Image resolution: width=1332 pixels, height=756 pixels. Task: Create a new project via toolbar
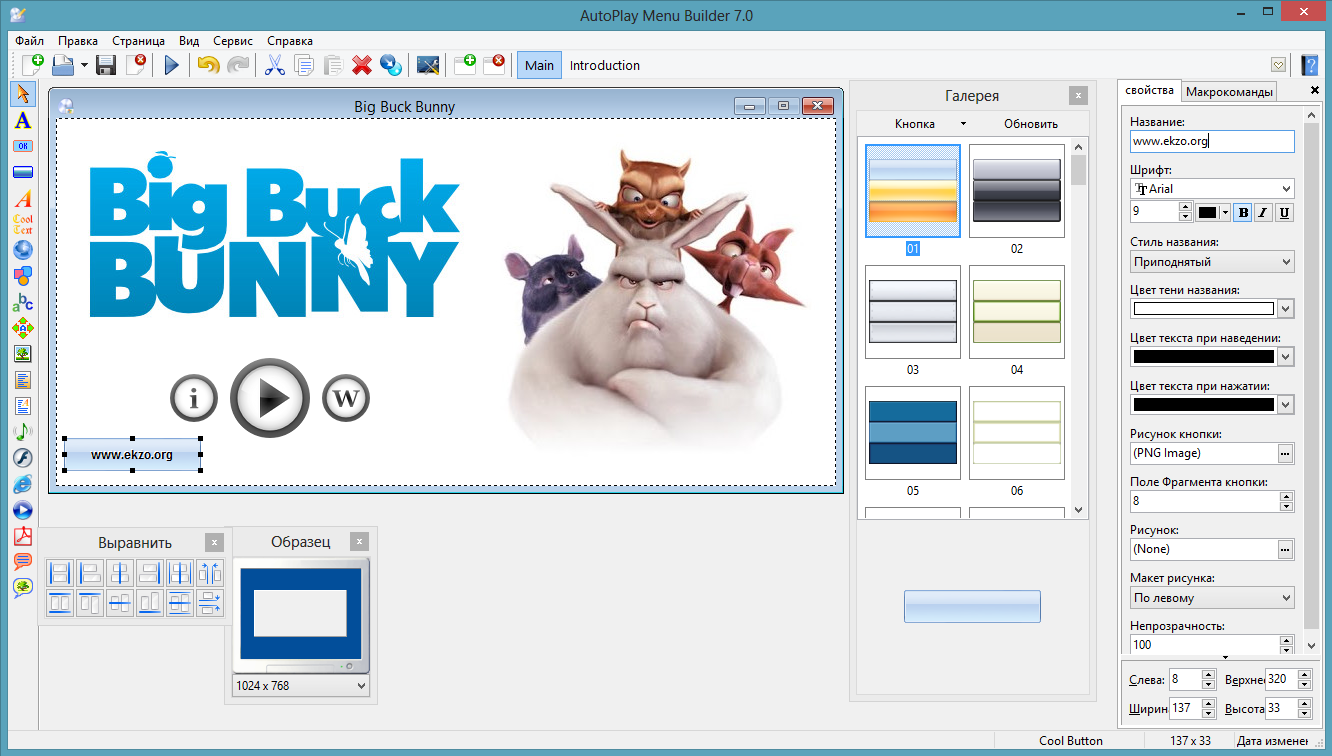(x=33, y=65)
